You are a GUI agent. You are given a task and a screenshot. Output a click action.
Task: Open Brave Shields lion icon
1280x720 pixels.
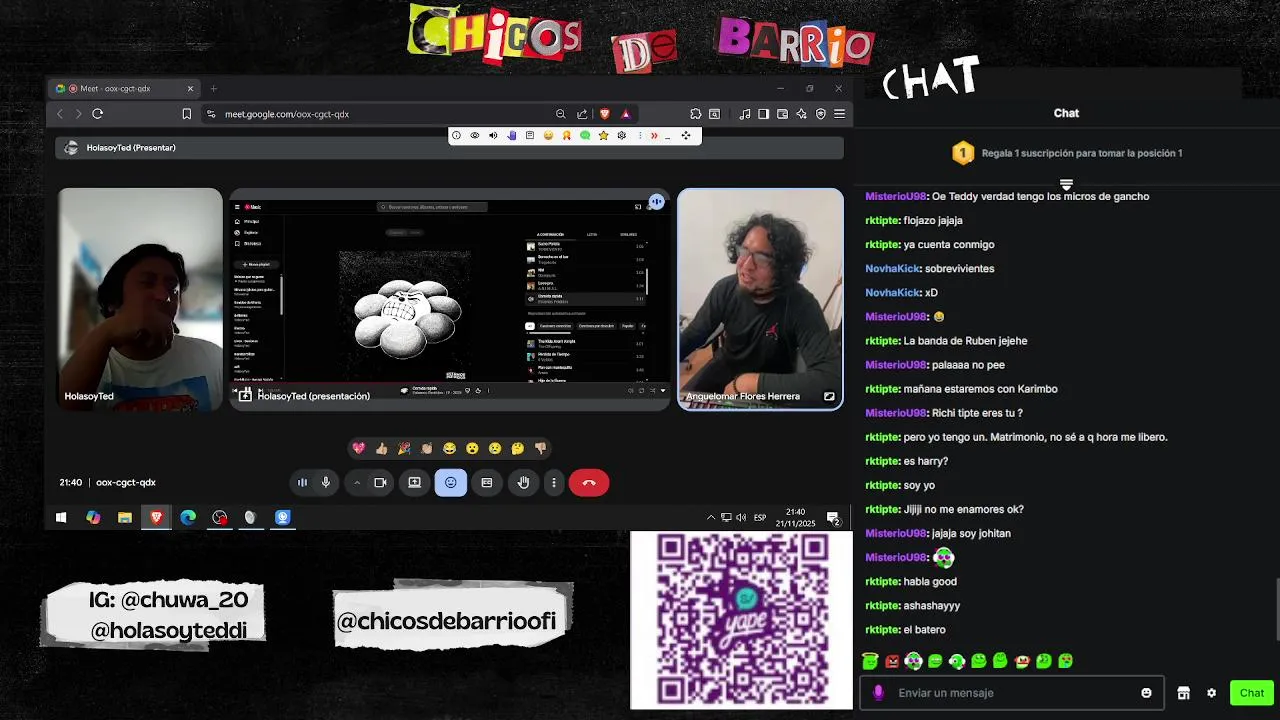(604, 114)
